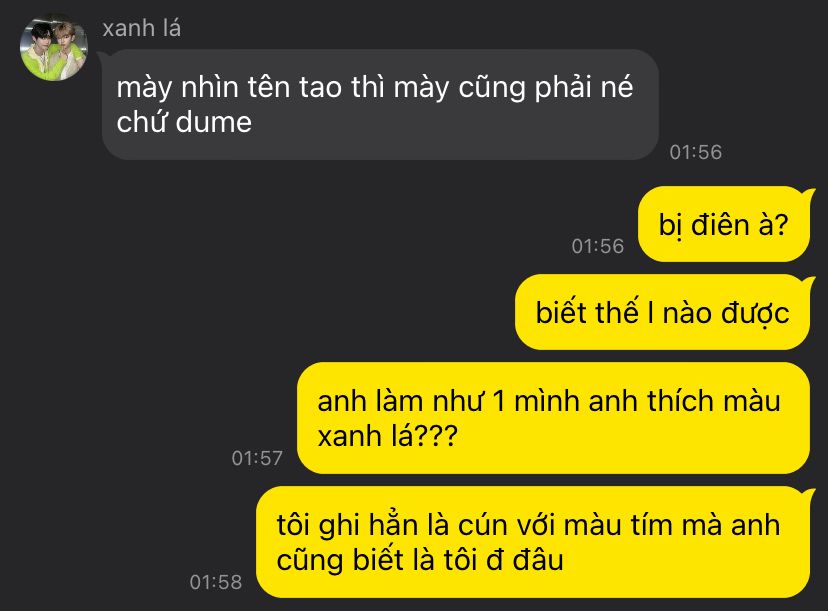Click the 01:56 timestamp beside "bị điên à?"

597,246
